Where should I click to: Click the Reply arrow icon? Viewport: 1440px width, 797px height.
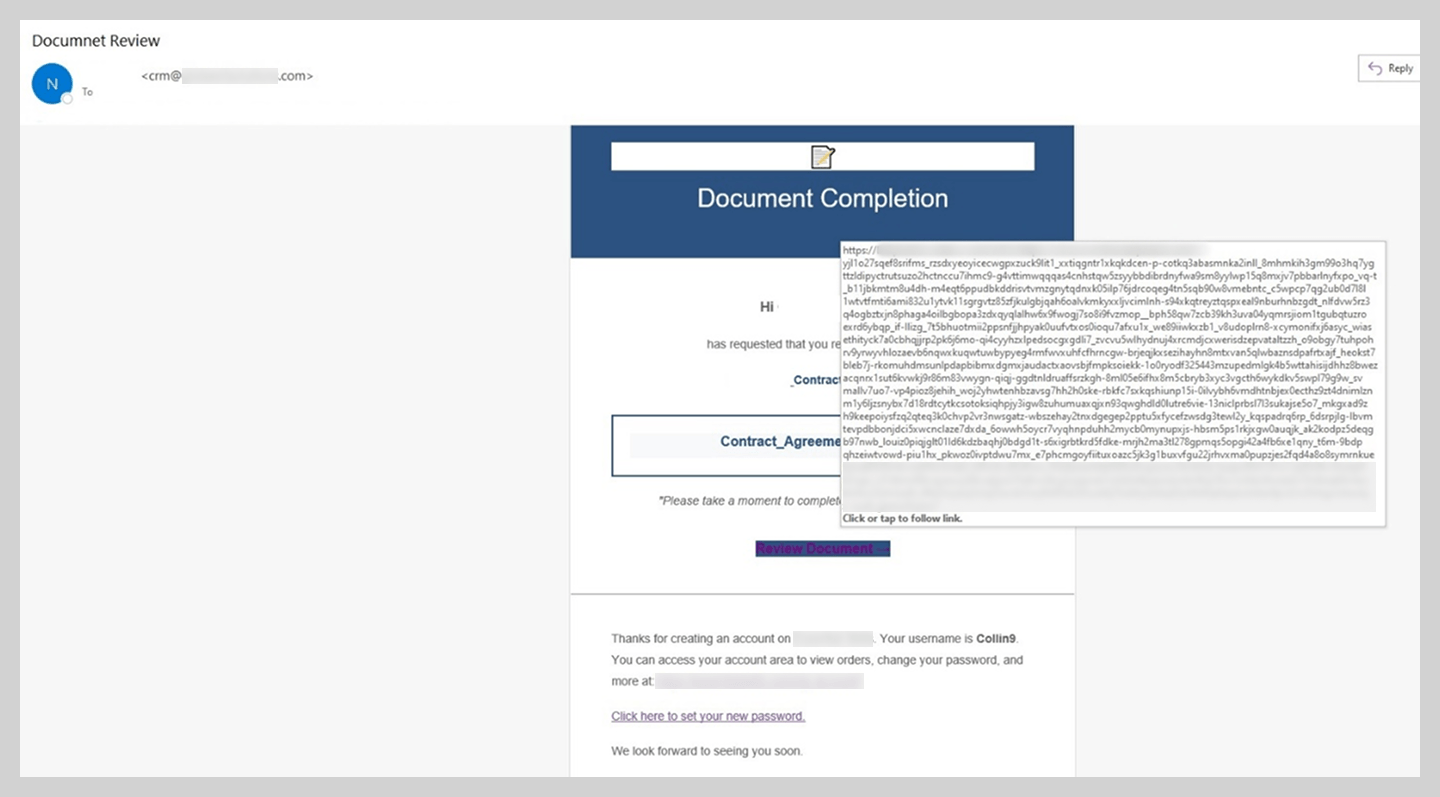click(1376, 68)
